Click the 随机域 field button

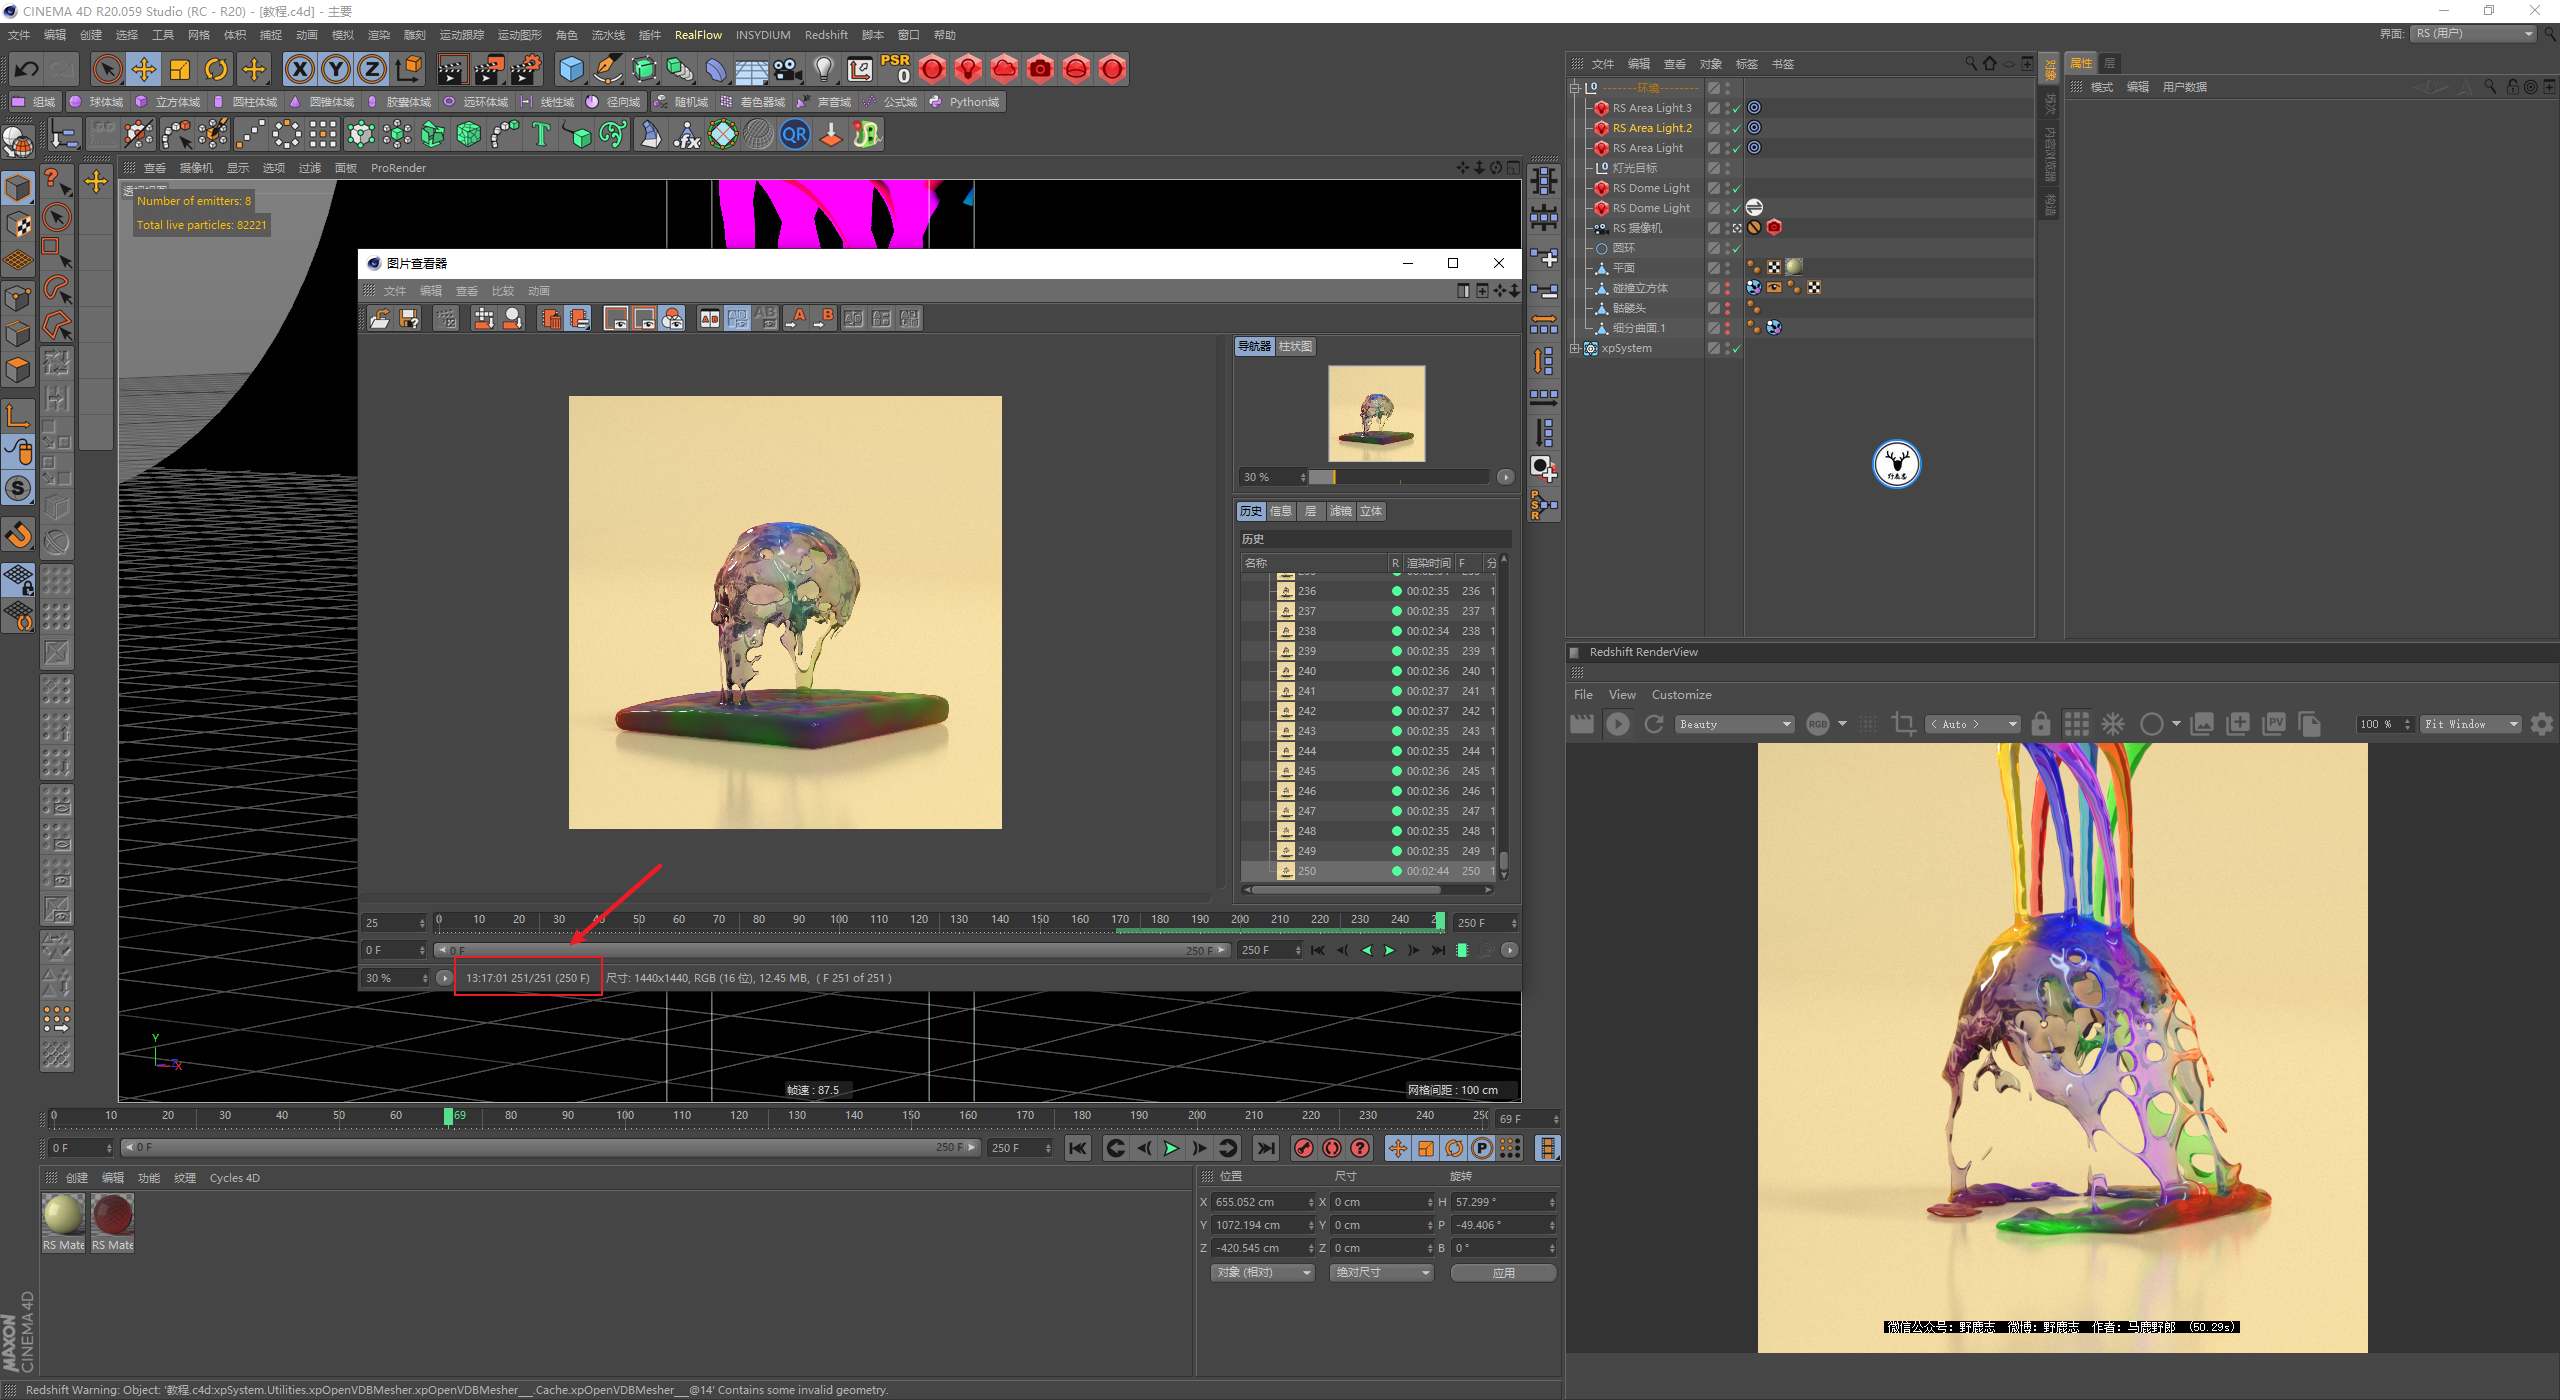(x=681, y=102)
